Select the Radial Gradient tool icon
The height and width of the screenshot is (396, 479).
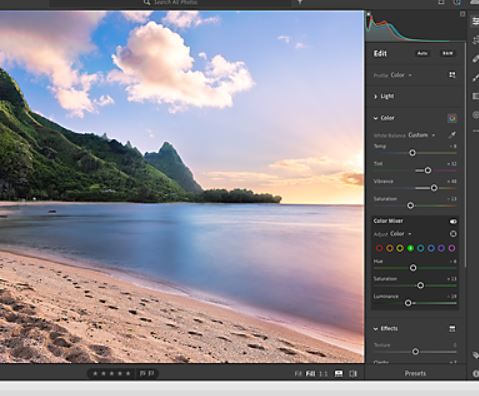pos(475,115)
